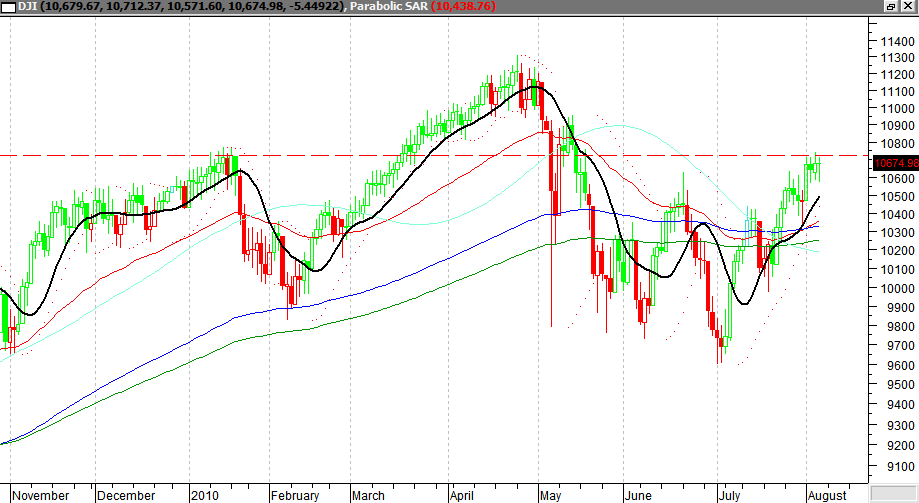Viewport: 919px width, 503px height.
Task: Click the February date axis label
Action: coord(295,495)
